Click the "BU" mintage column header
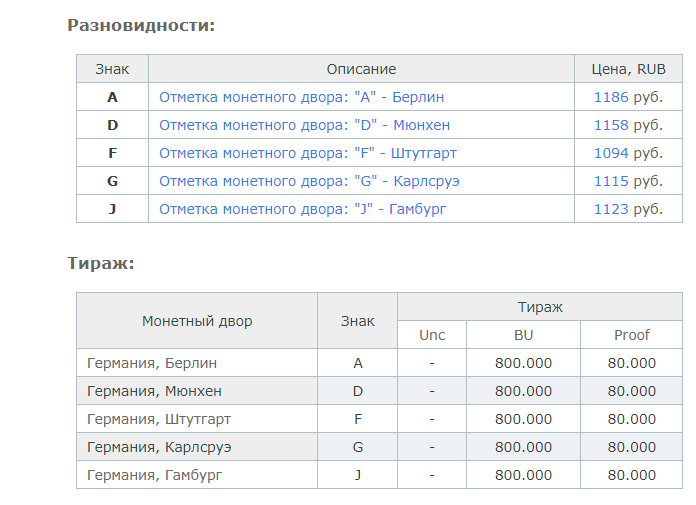Viewport: 696px width, 505px height. coord(523,335)
